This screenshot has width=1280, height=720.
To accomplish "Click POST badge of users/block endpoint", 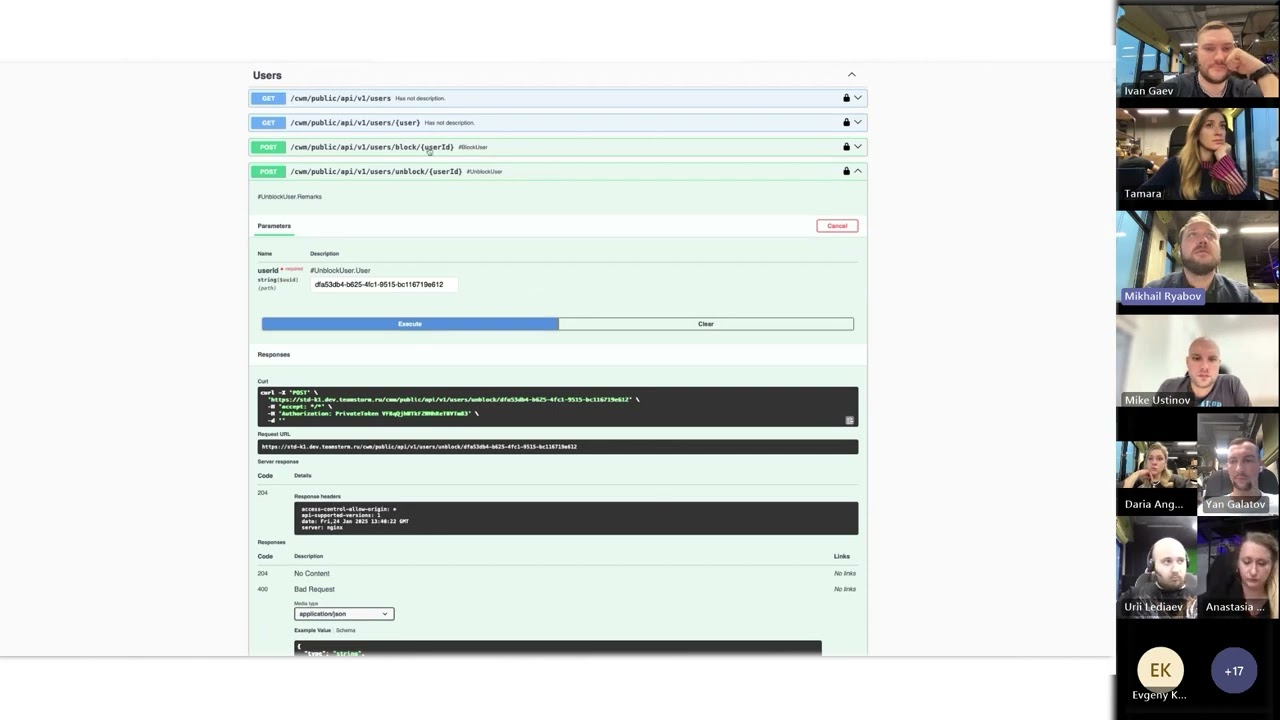I will [268, 147].
